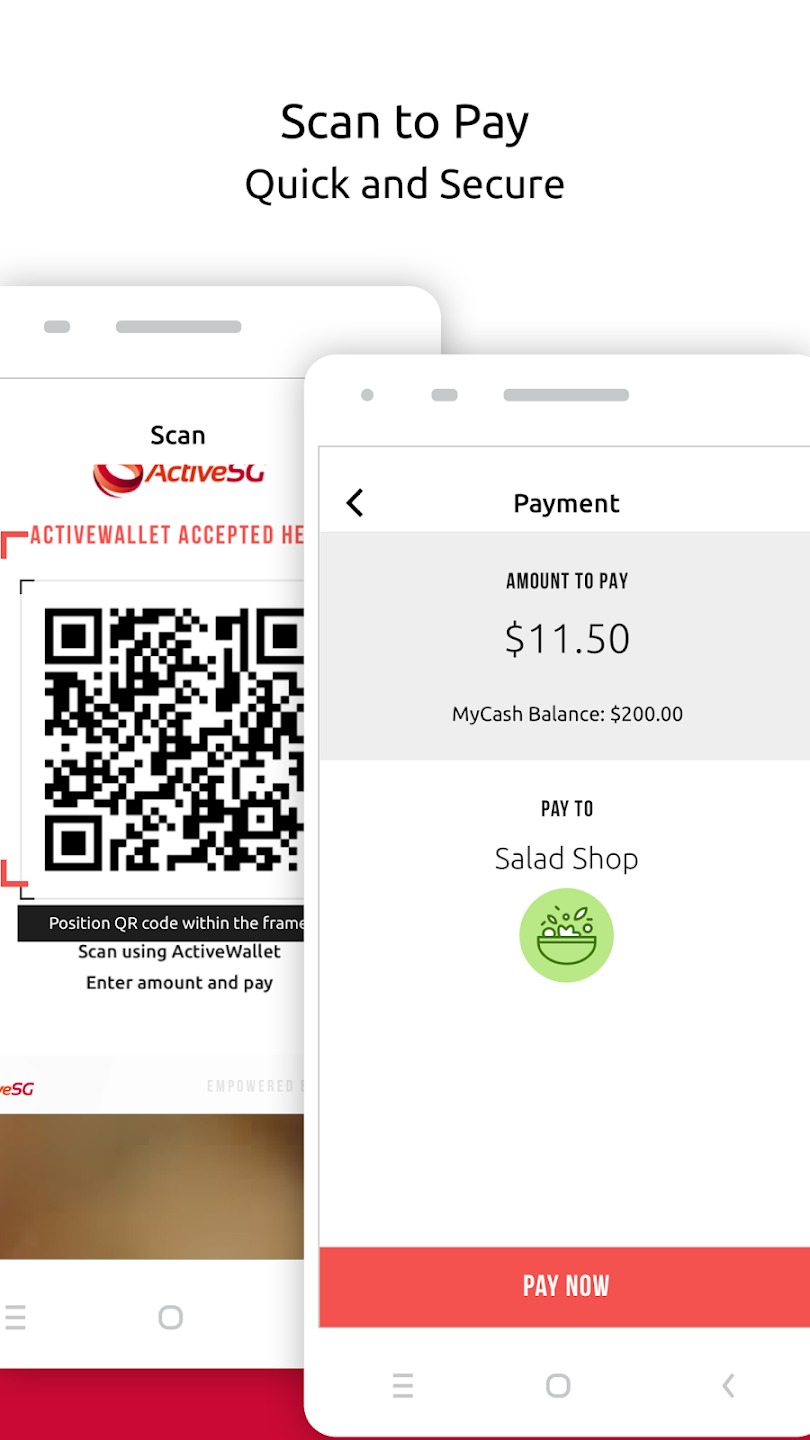The height and width of the screenshot is (1440, 810).
Task: Tap the recent apps icon on left phone
Action: coord(14,1317)
